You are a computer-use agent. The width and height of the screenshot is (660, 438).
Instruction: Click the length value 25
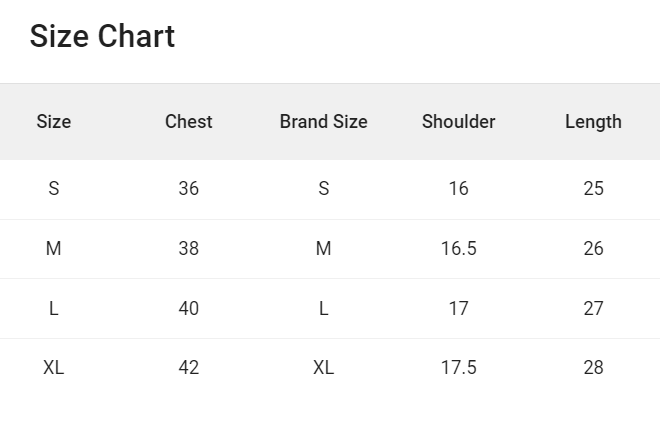(x=593, y=189)
